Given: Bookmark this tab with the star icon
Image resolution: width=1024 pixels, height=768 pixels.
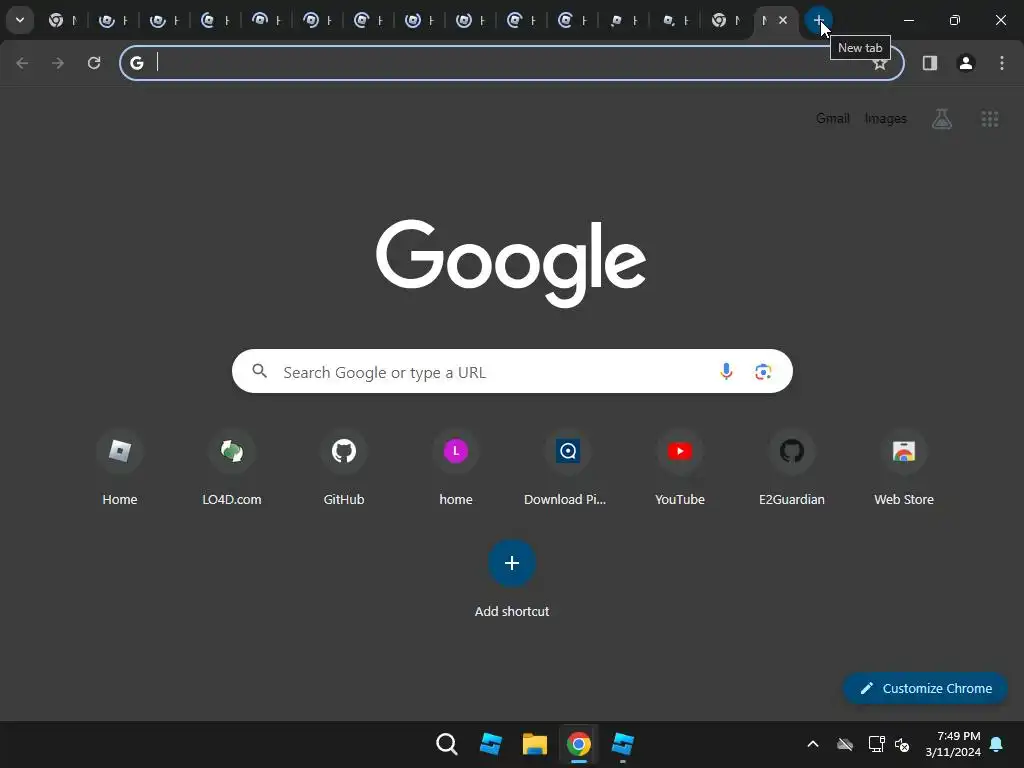Looking at the screenshot, I should 880,63.
